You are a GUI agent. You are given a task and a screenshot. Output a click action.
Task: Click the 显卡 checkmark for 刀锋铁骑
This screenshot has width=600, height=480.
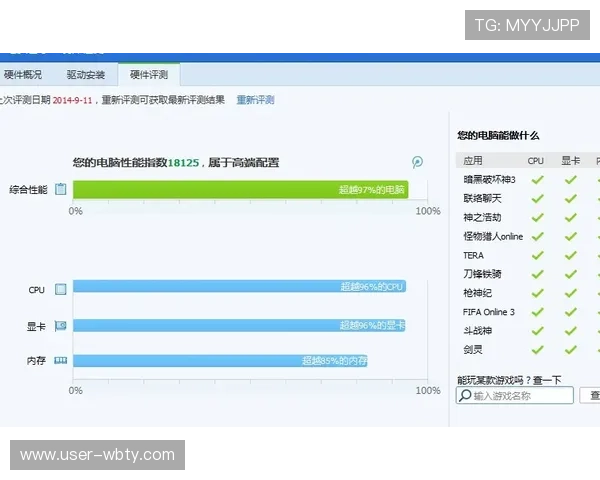(x=571, y=274)
